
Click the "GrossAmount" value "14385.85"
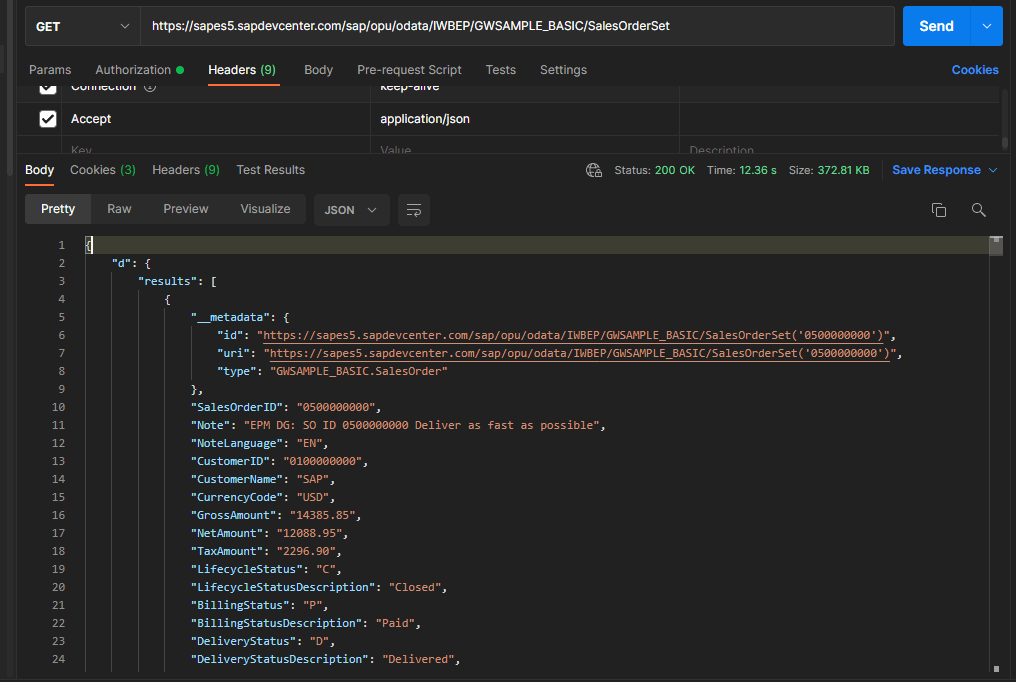322,516
